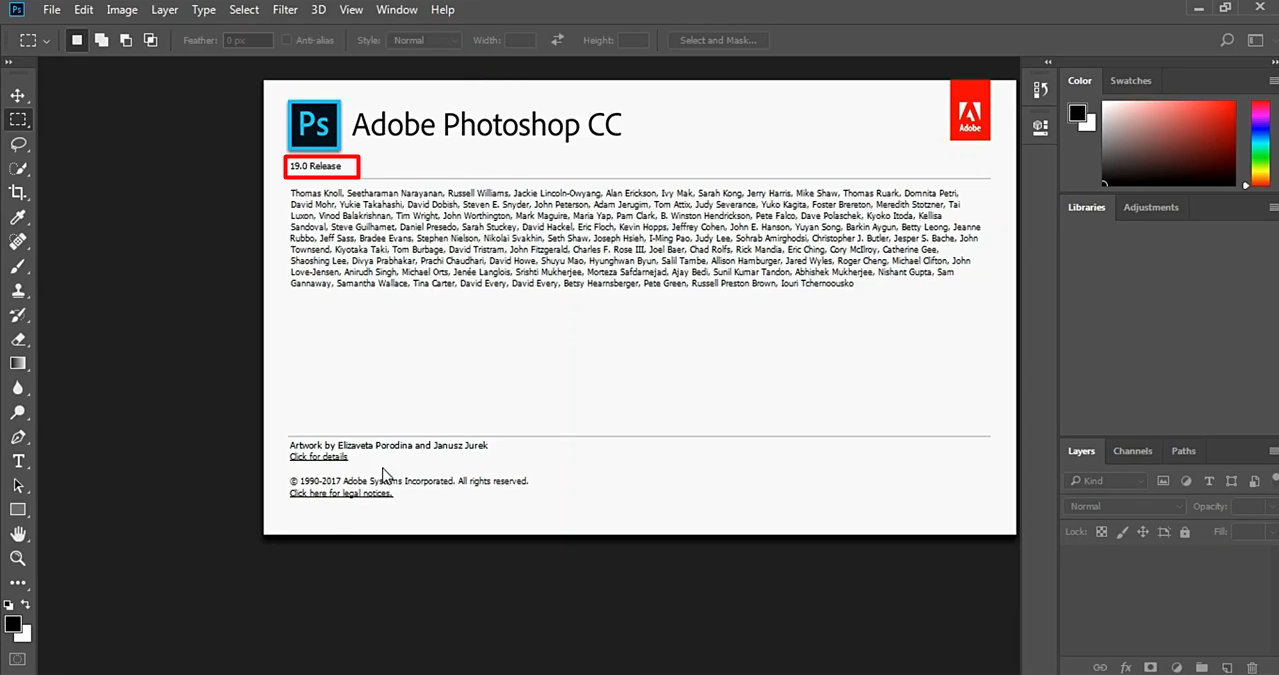Select the Blur tool
The height and width of the screenshot is (675, 1279).
point(18,388)
